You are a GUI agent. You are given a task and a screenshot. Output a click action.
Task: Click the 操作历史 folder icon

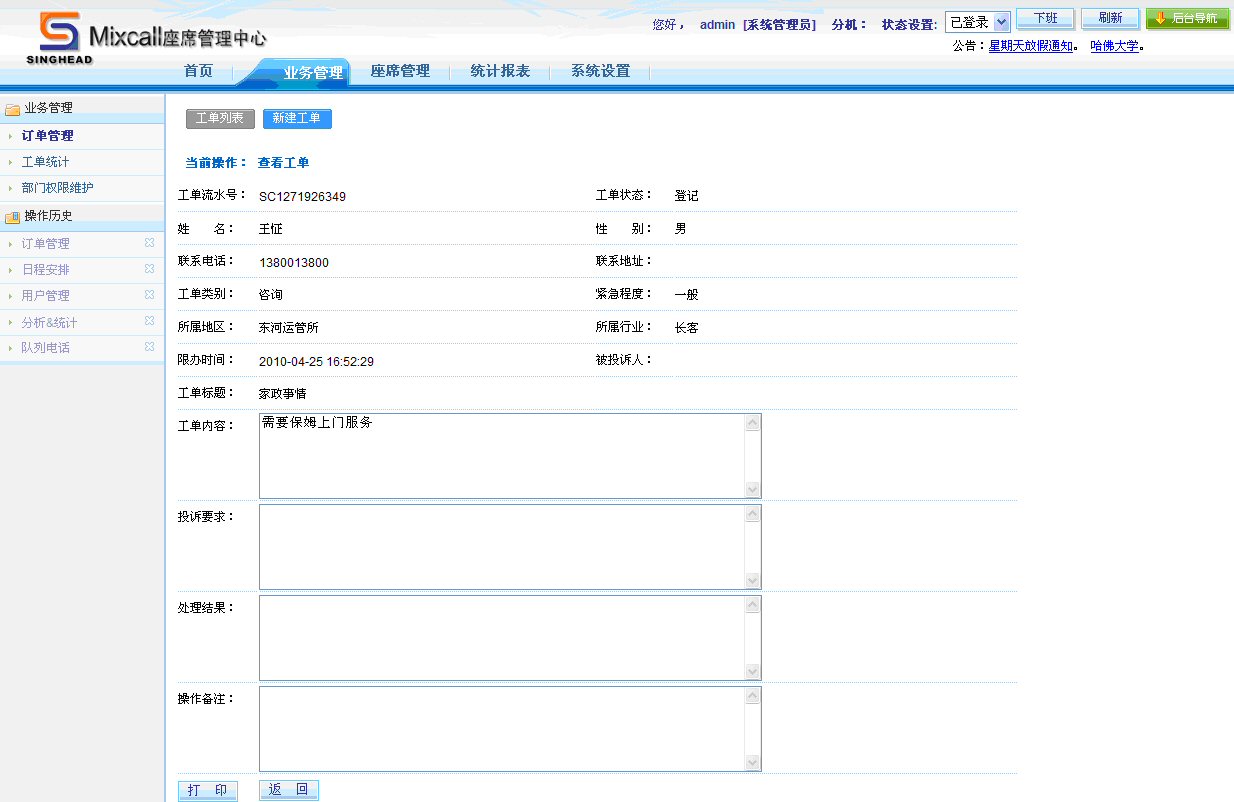pyautogui.click(x=13, y=216)
